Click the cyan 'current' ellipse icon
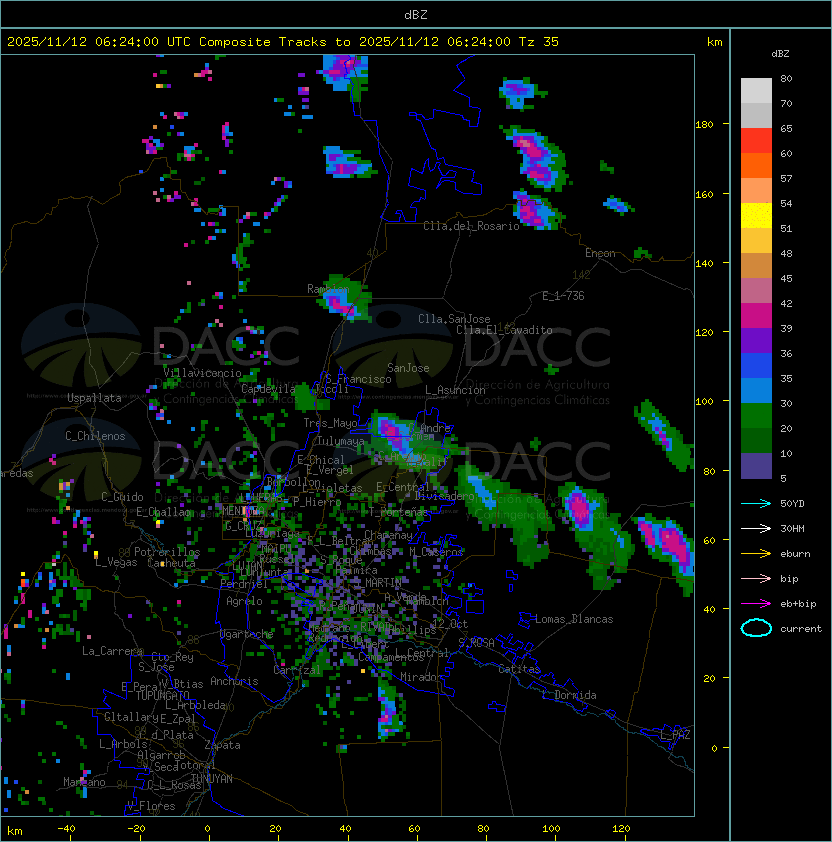This screenshot has width=832, height=842. (x=756, y=628)
